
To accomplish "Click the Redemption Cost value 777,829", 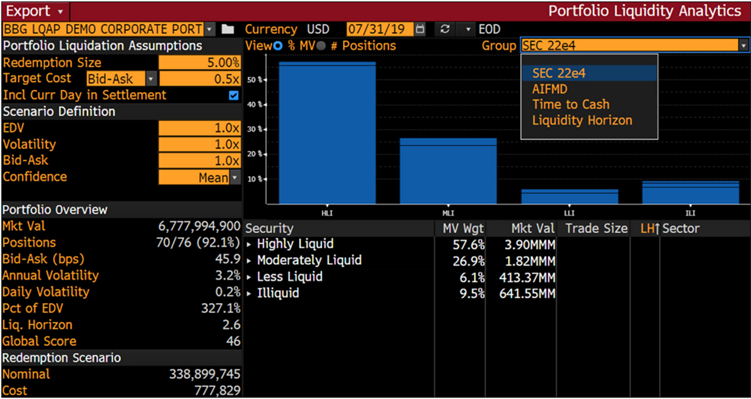I will coord(217,391).
